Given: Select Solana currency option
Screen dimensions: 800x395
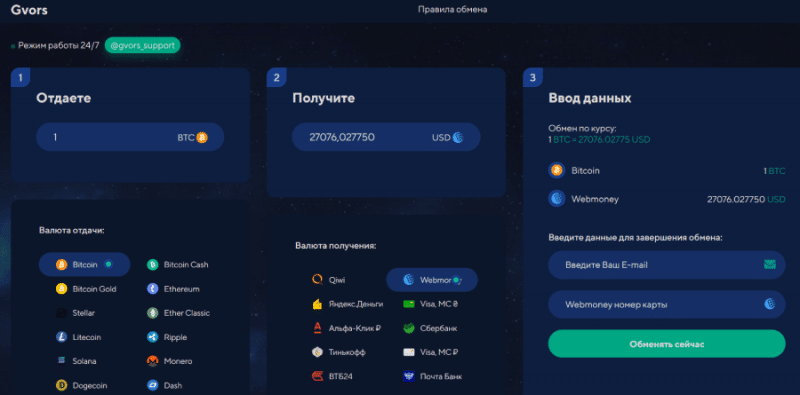Looking at the screenshot, I should [x=76, y=361].
